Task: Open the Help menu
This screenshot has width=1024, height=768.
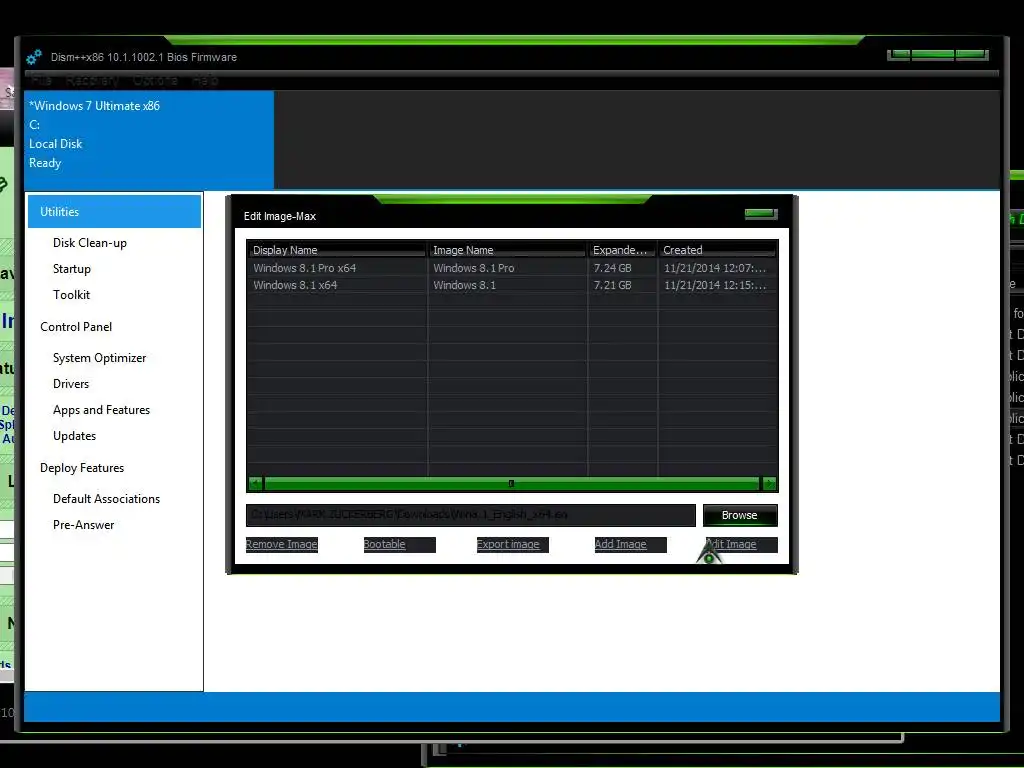Action: (x=205, y=80)
